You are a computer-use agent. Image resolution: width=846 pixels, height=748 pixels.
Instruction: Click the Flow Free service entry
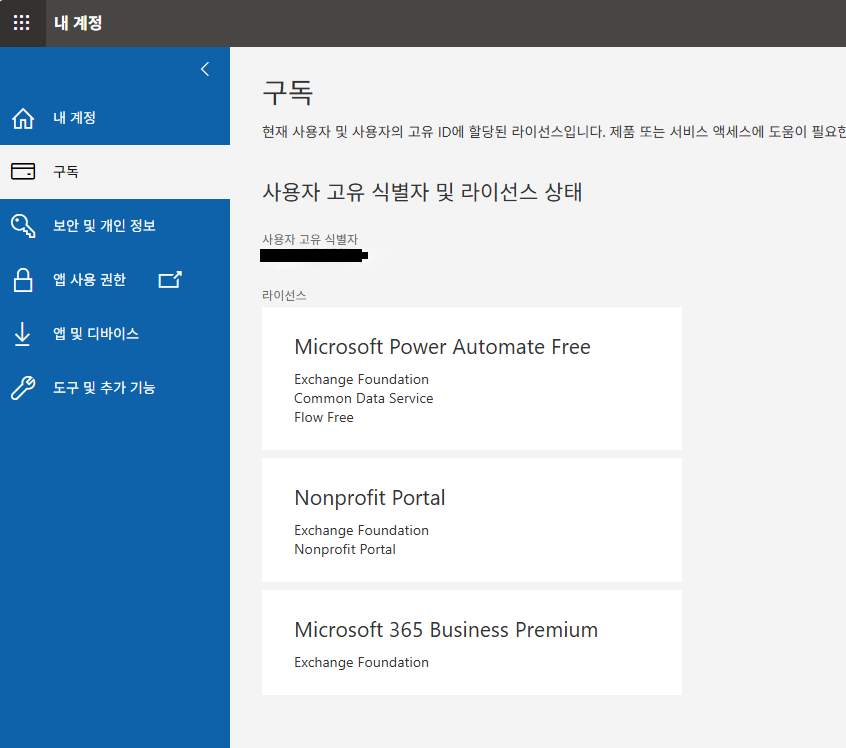[x=324, y=417]
